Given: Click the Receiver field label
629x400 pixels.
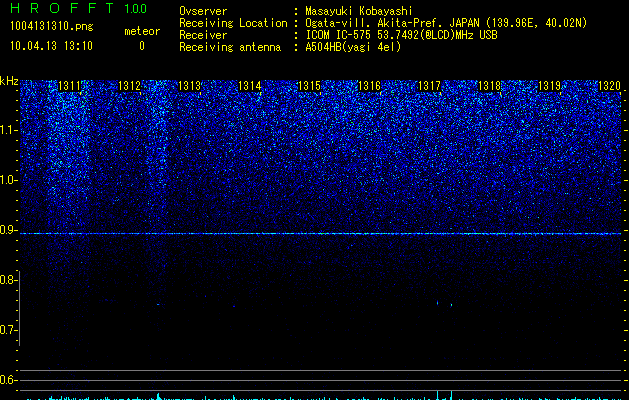Looking at the screenshot, I should click(203, 35).
